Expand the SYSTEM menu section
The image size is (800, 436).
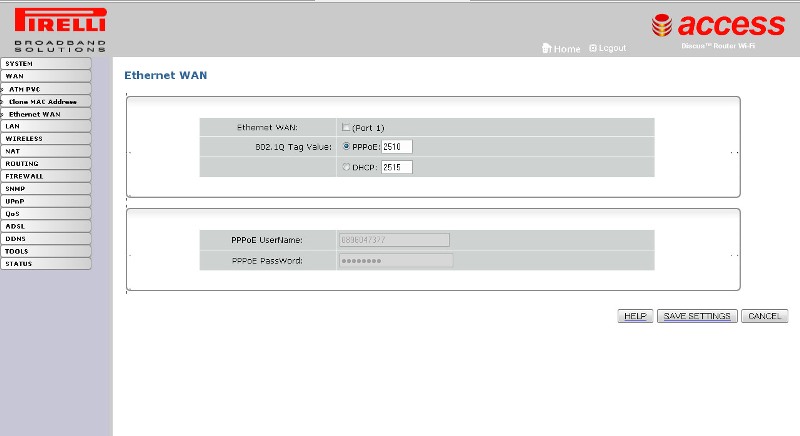[45, 63]
